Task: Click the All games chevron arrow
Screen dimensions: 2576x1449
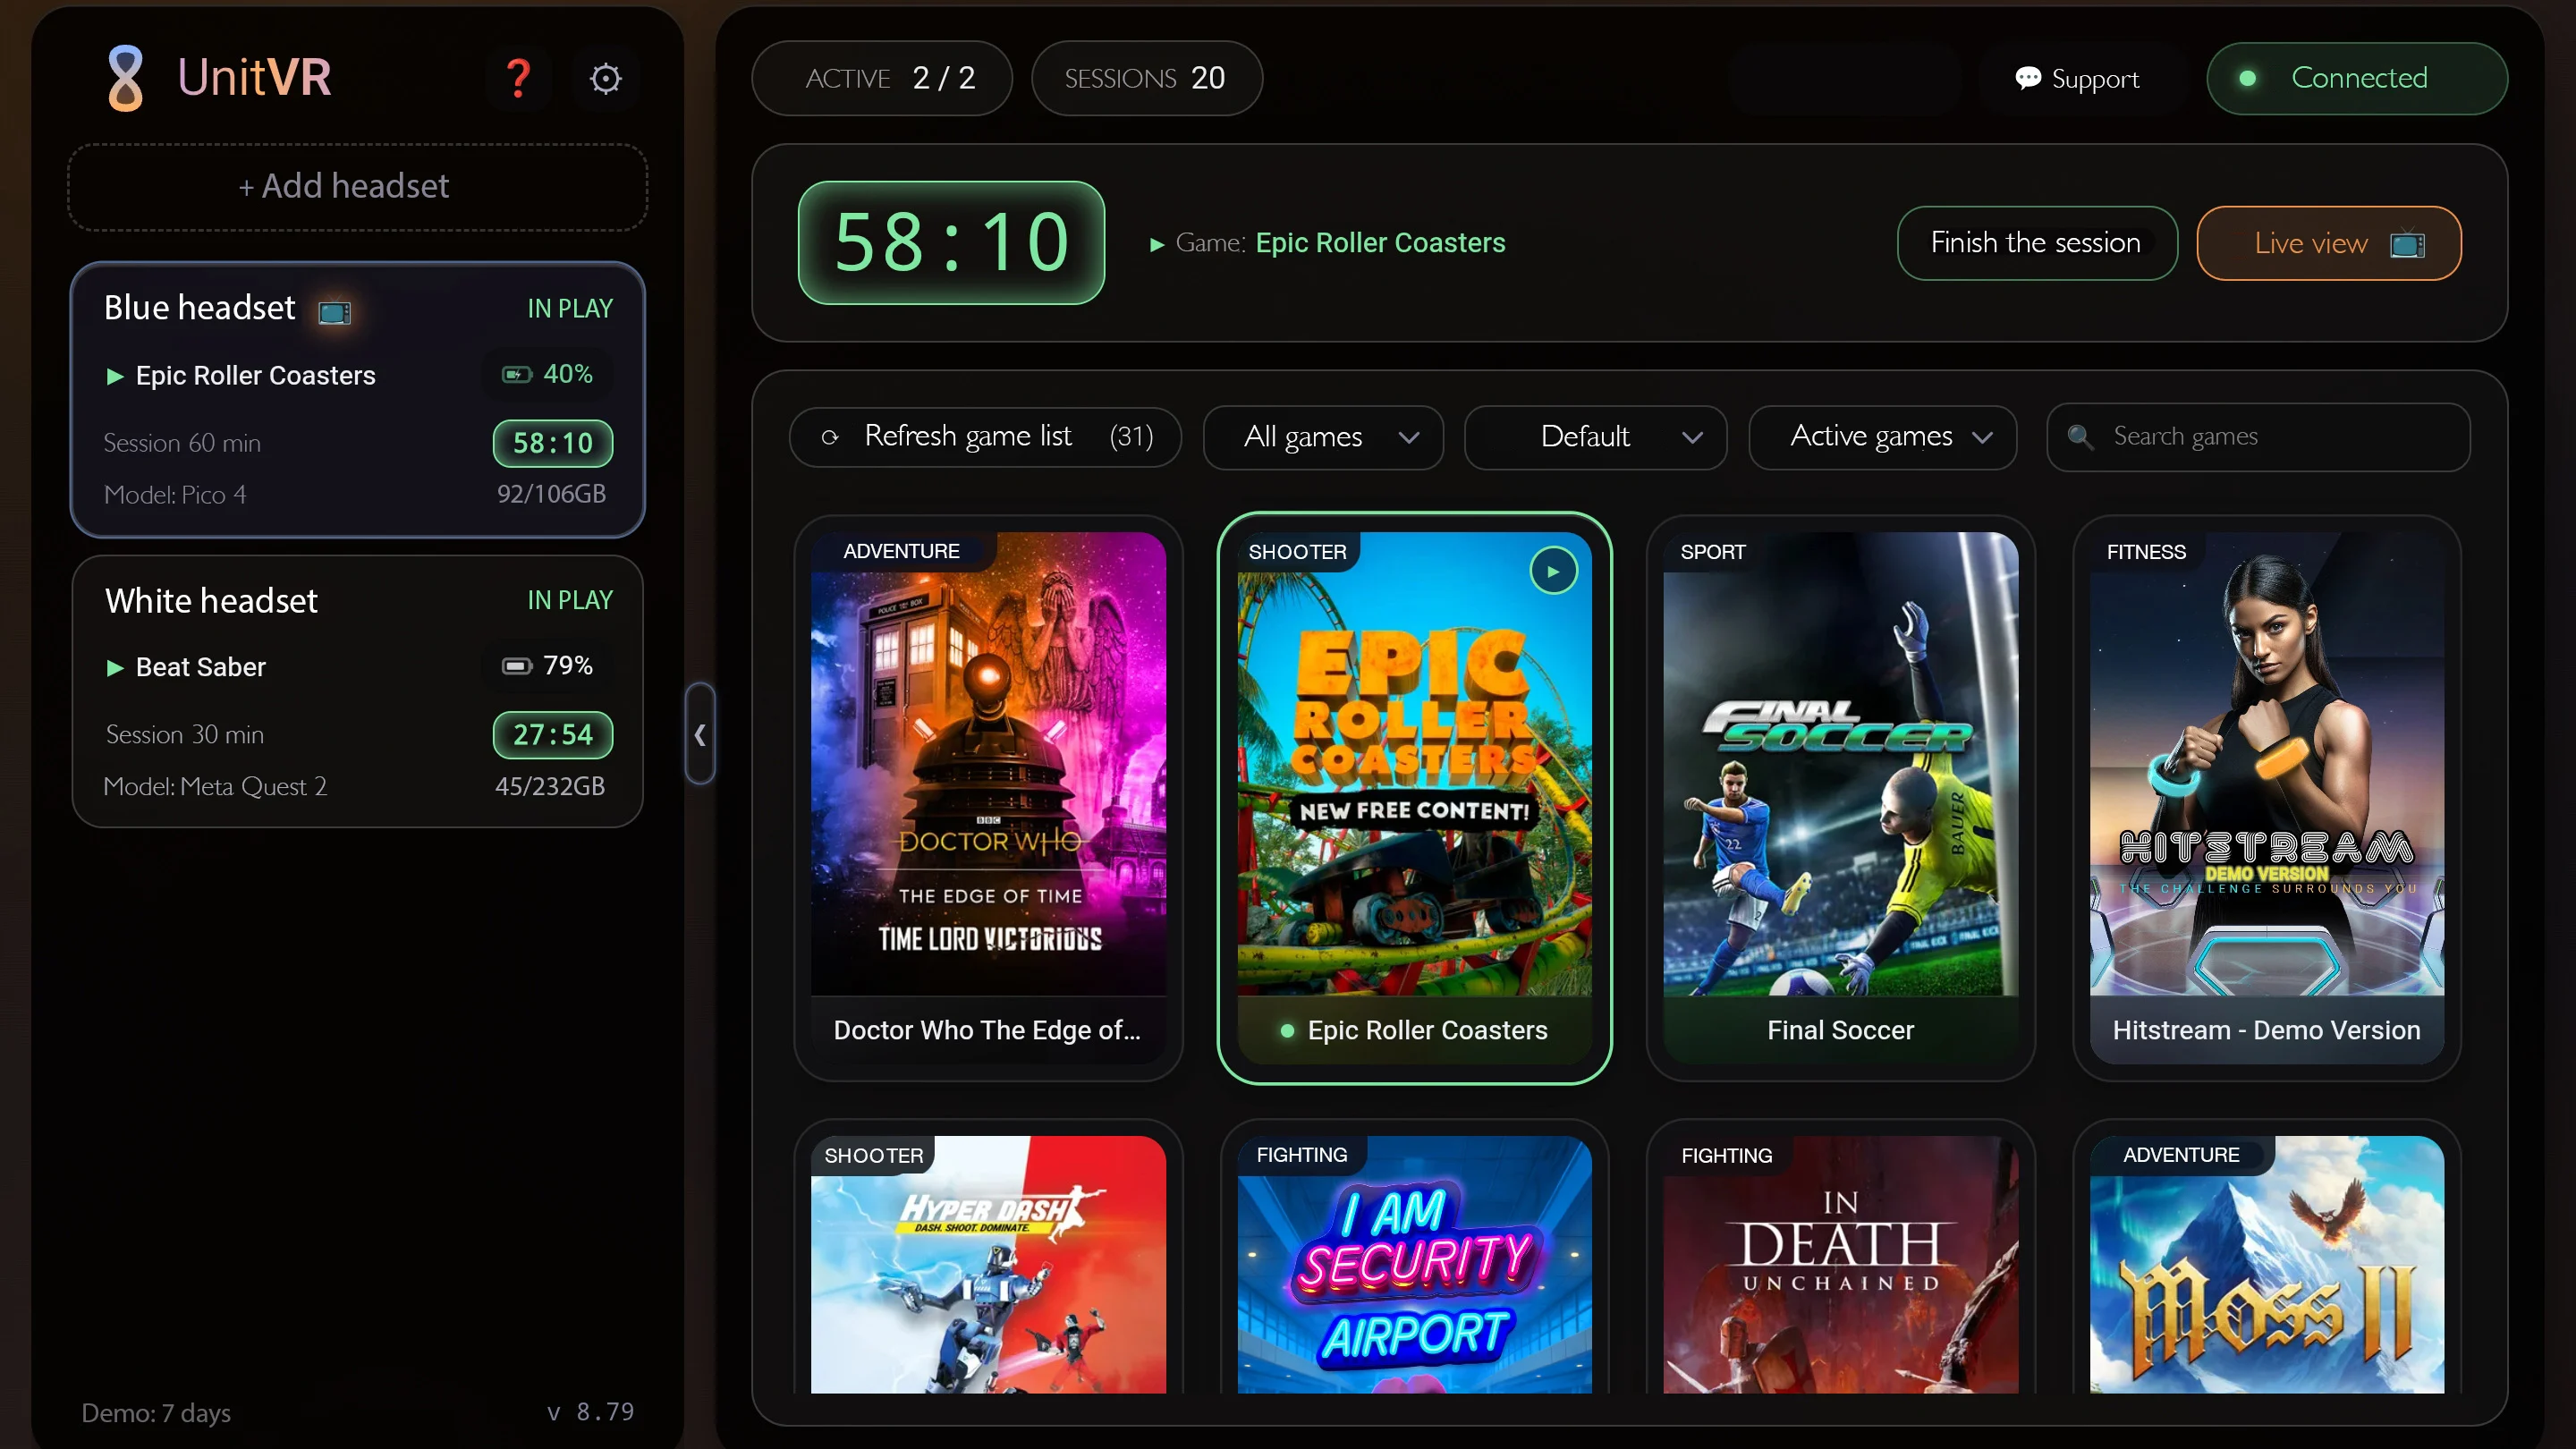Action: click(1408, 438)
